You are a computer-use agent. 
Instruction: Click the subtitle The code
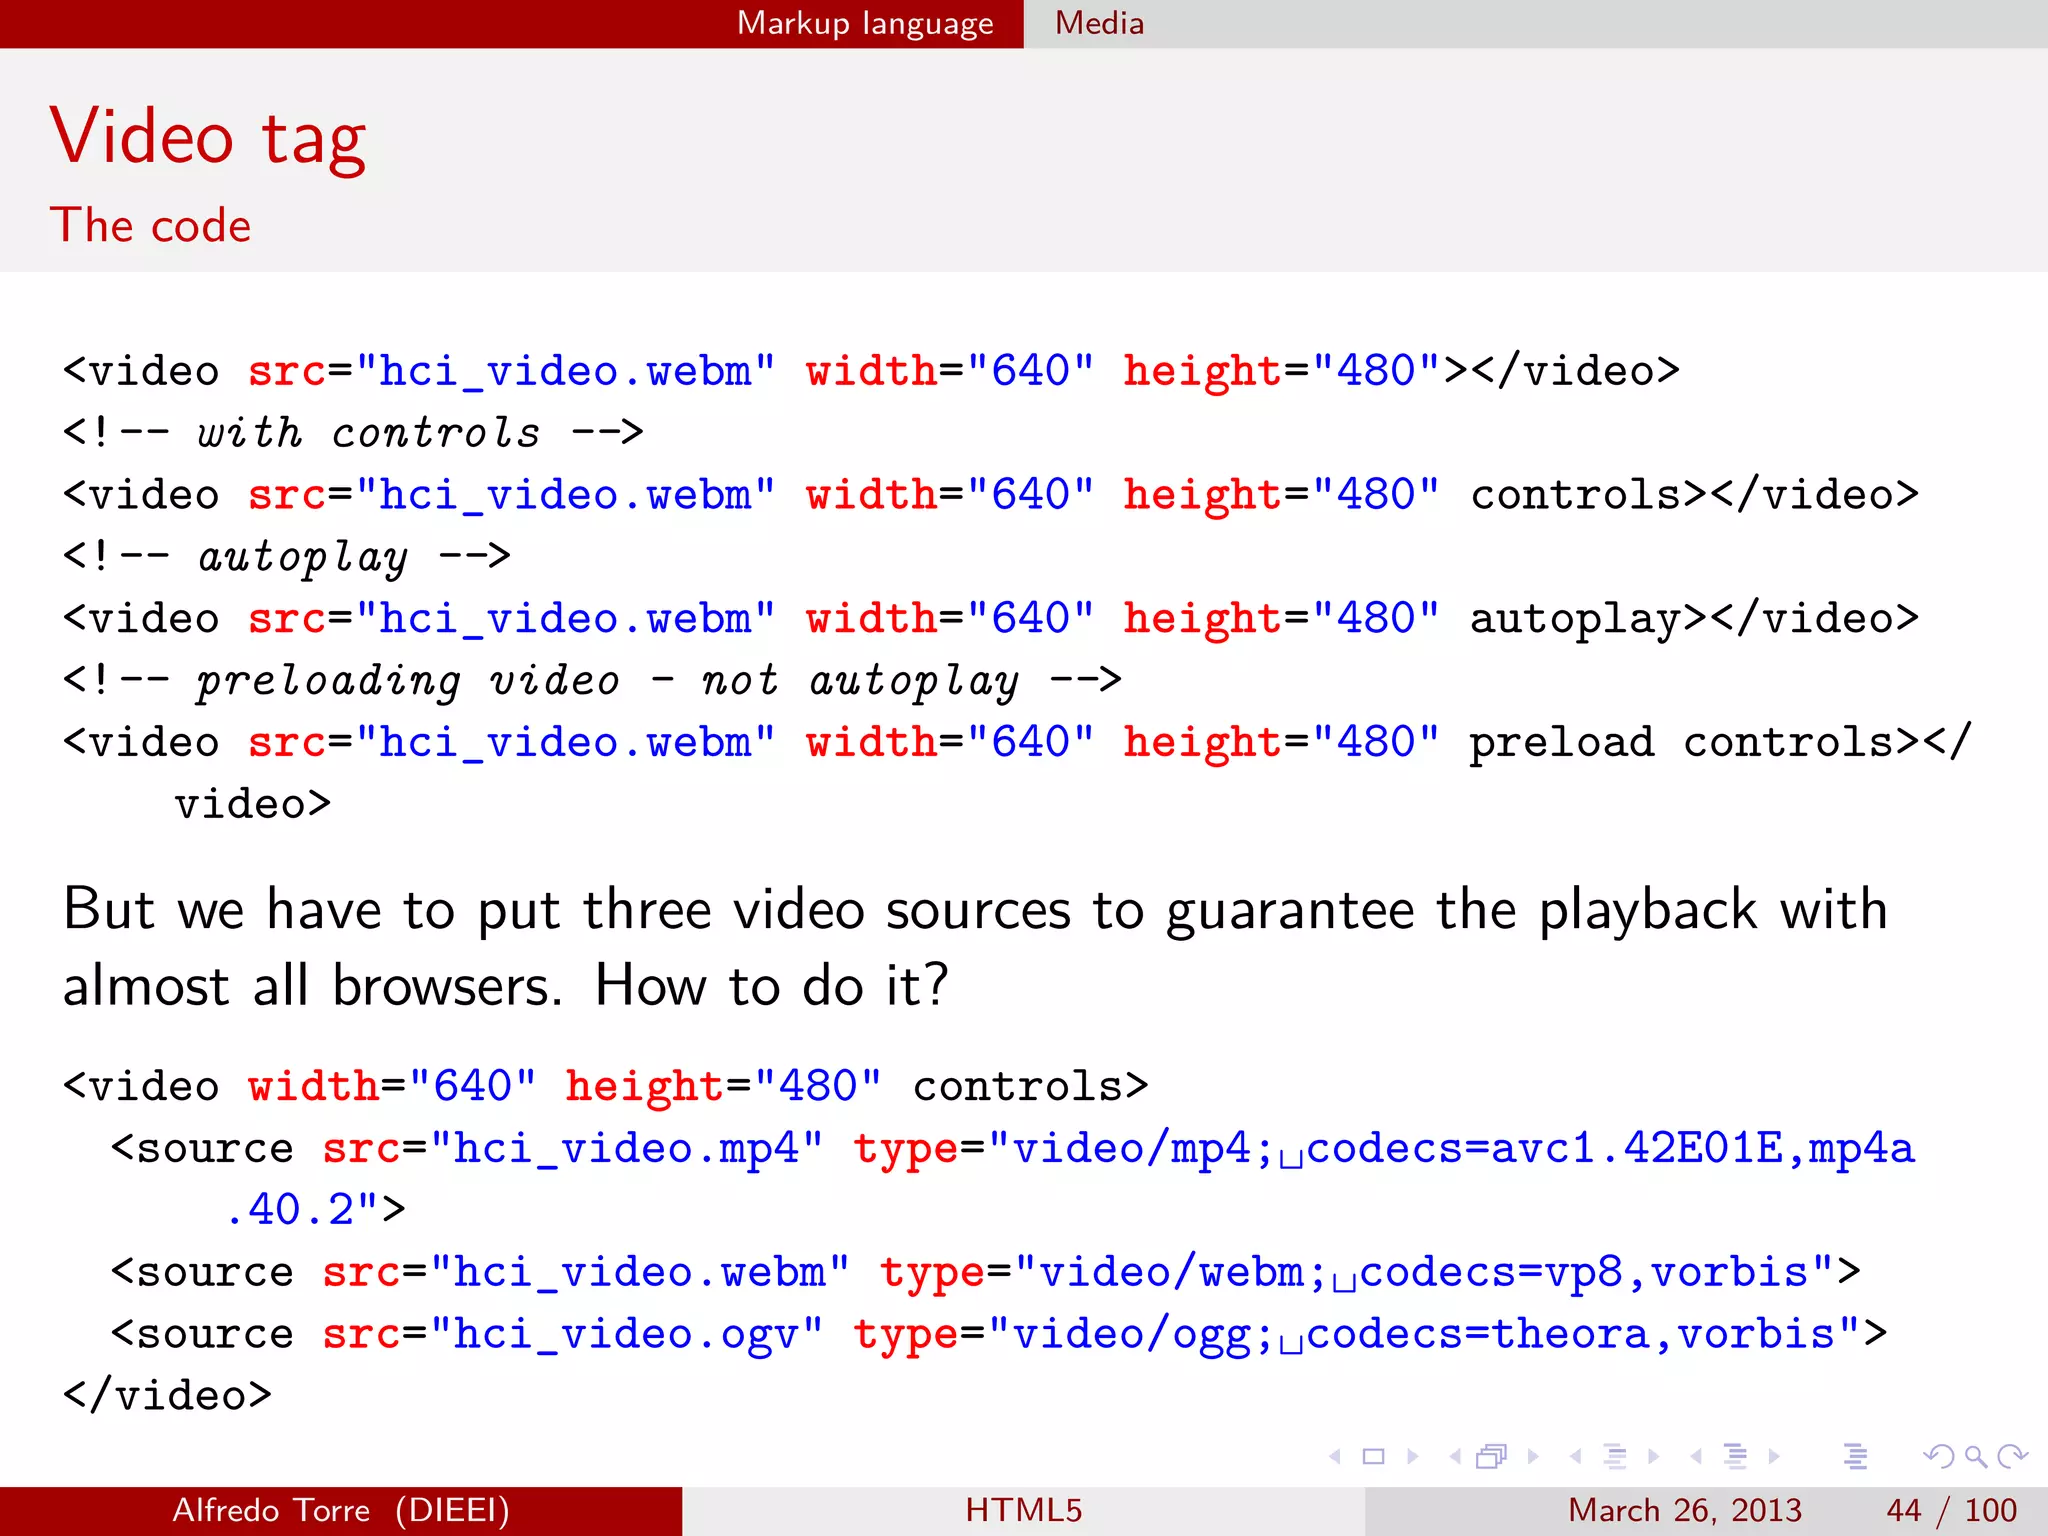[x=150, y=225]
